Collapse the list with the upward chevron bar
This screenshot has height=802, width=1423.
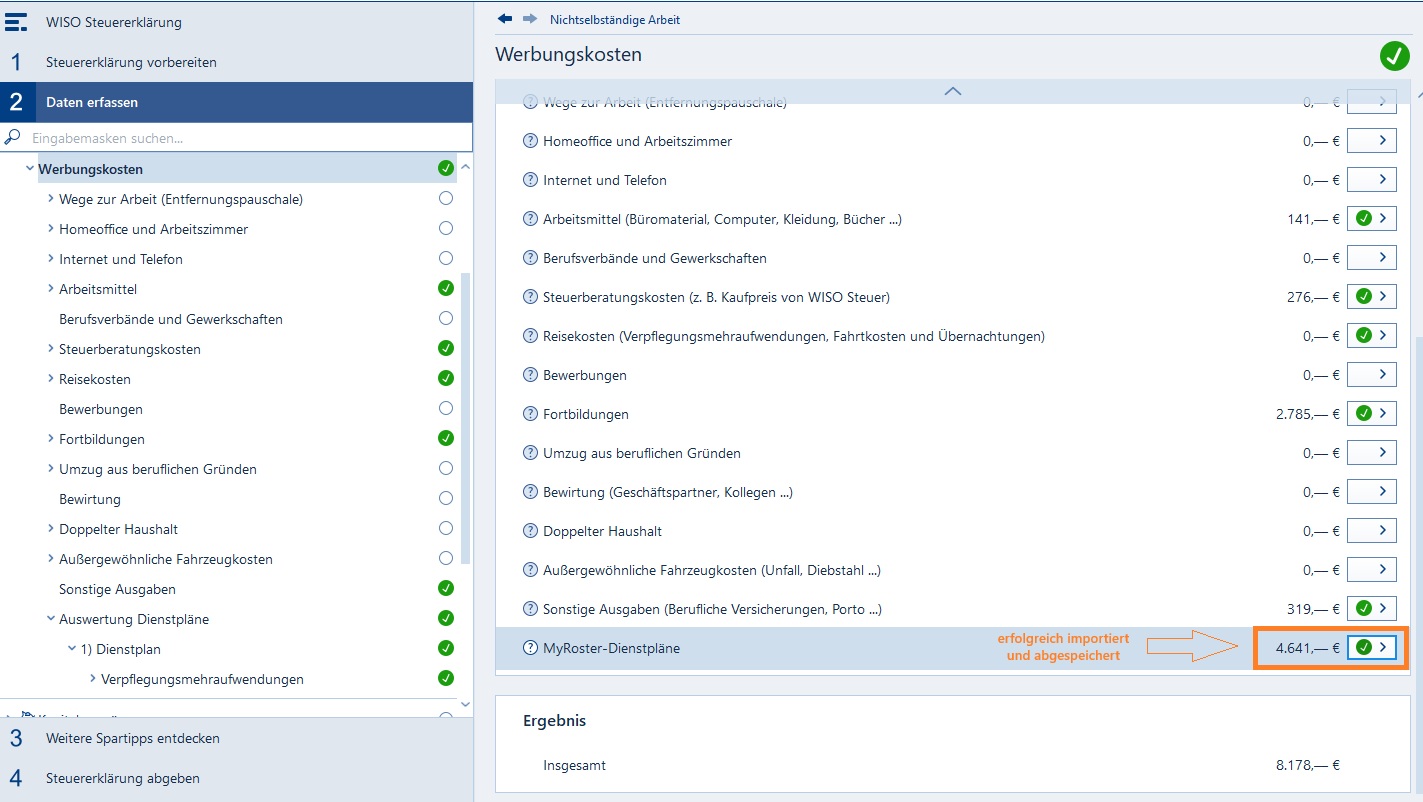[953, 91]
